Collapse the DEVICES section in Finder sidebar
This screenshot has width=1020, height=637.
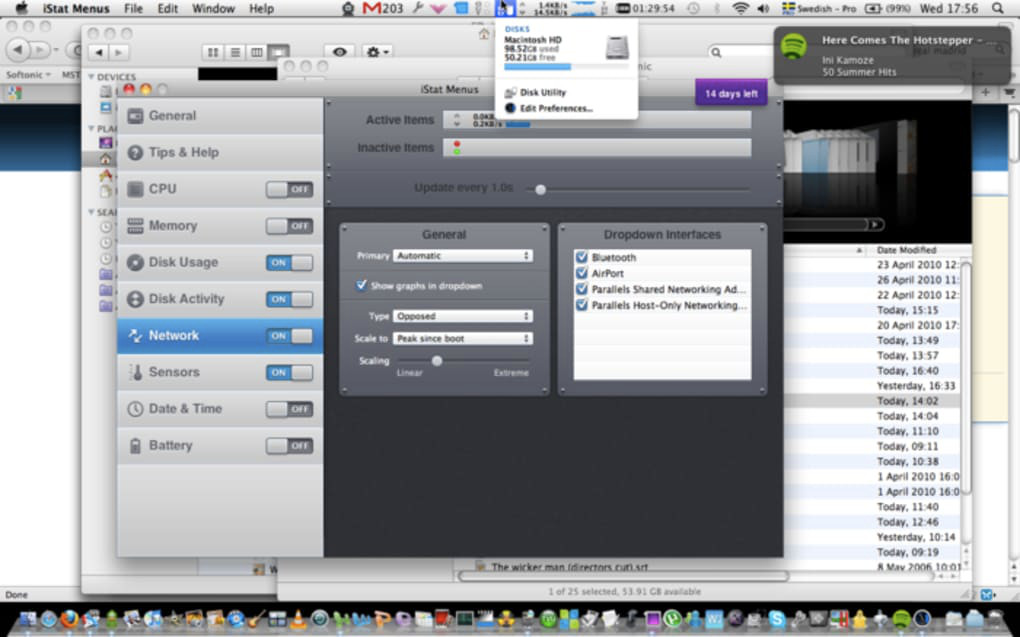click(x=92, y=77)
